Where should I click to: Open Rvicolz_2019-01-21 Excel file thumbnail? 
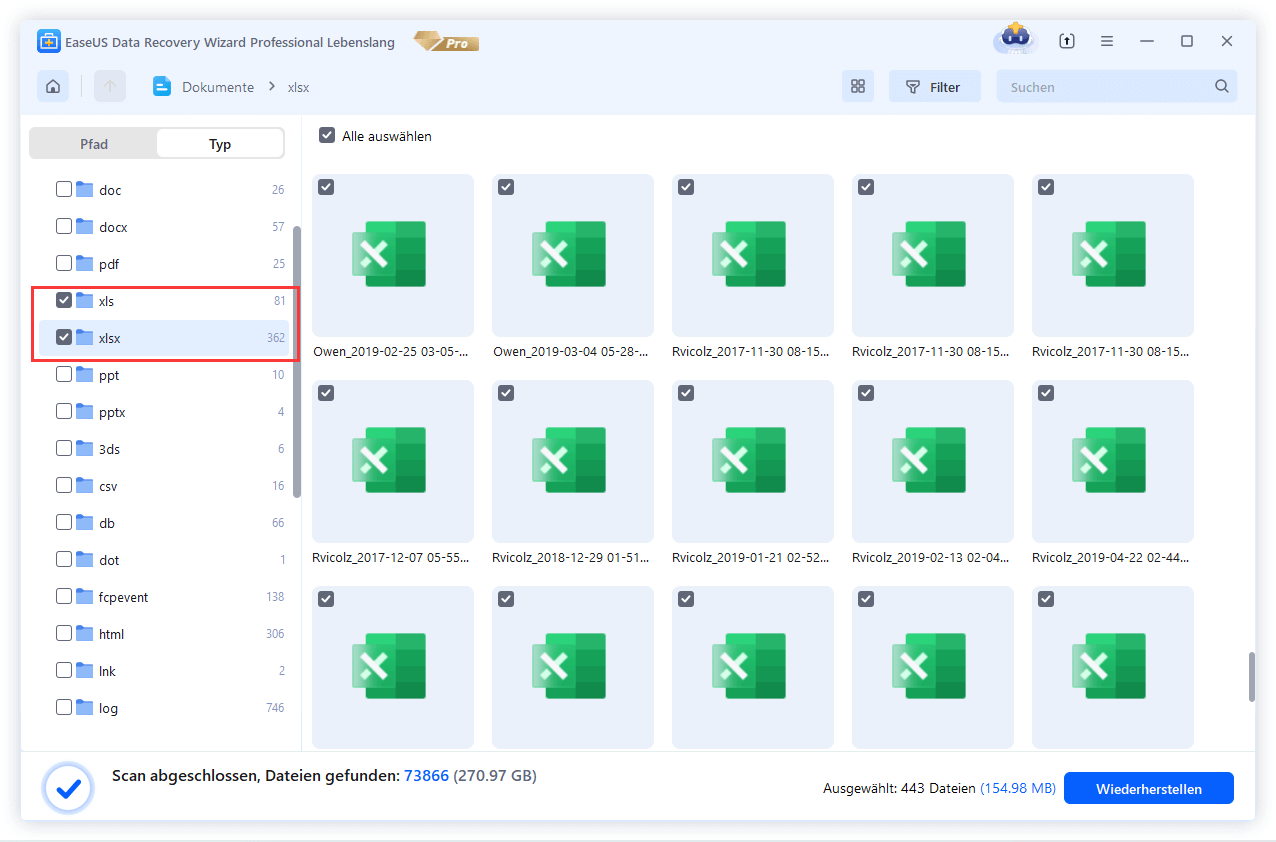753,461
